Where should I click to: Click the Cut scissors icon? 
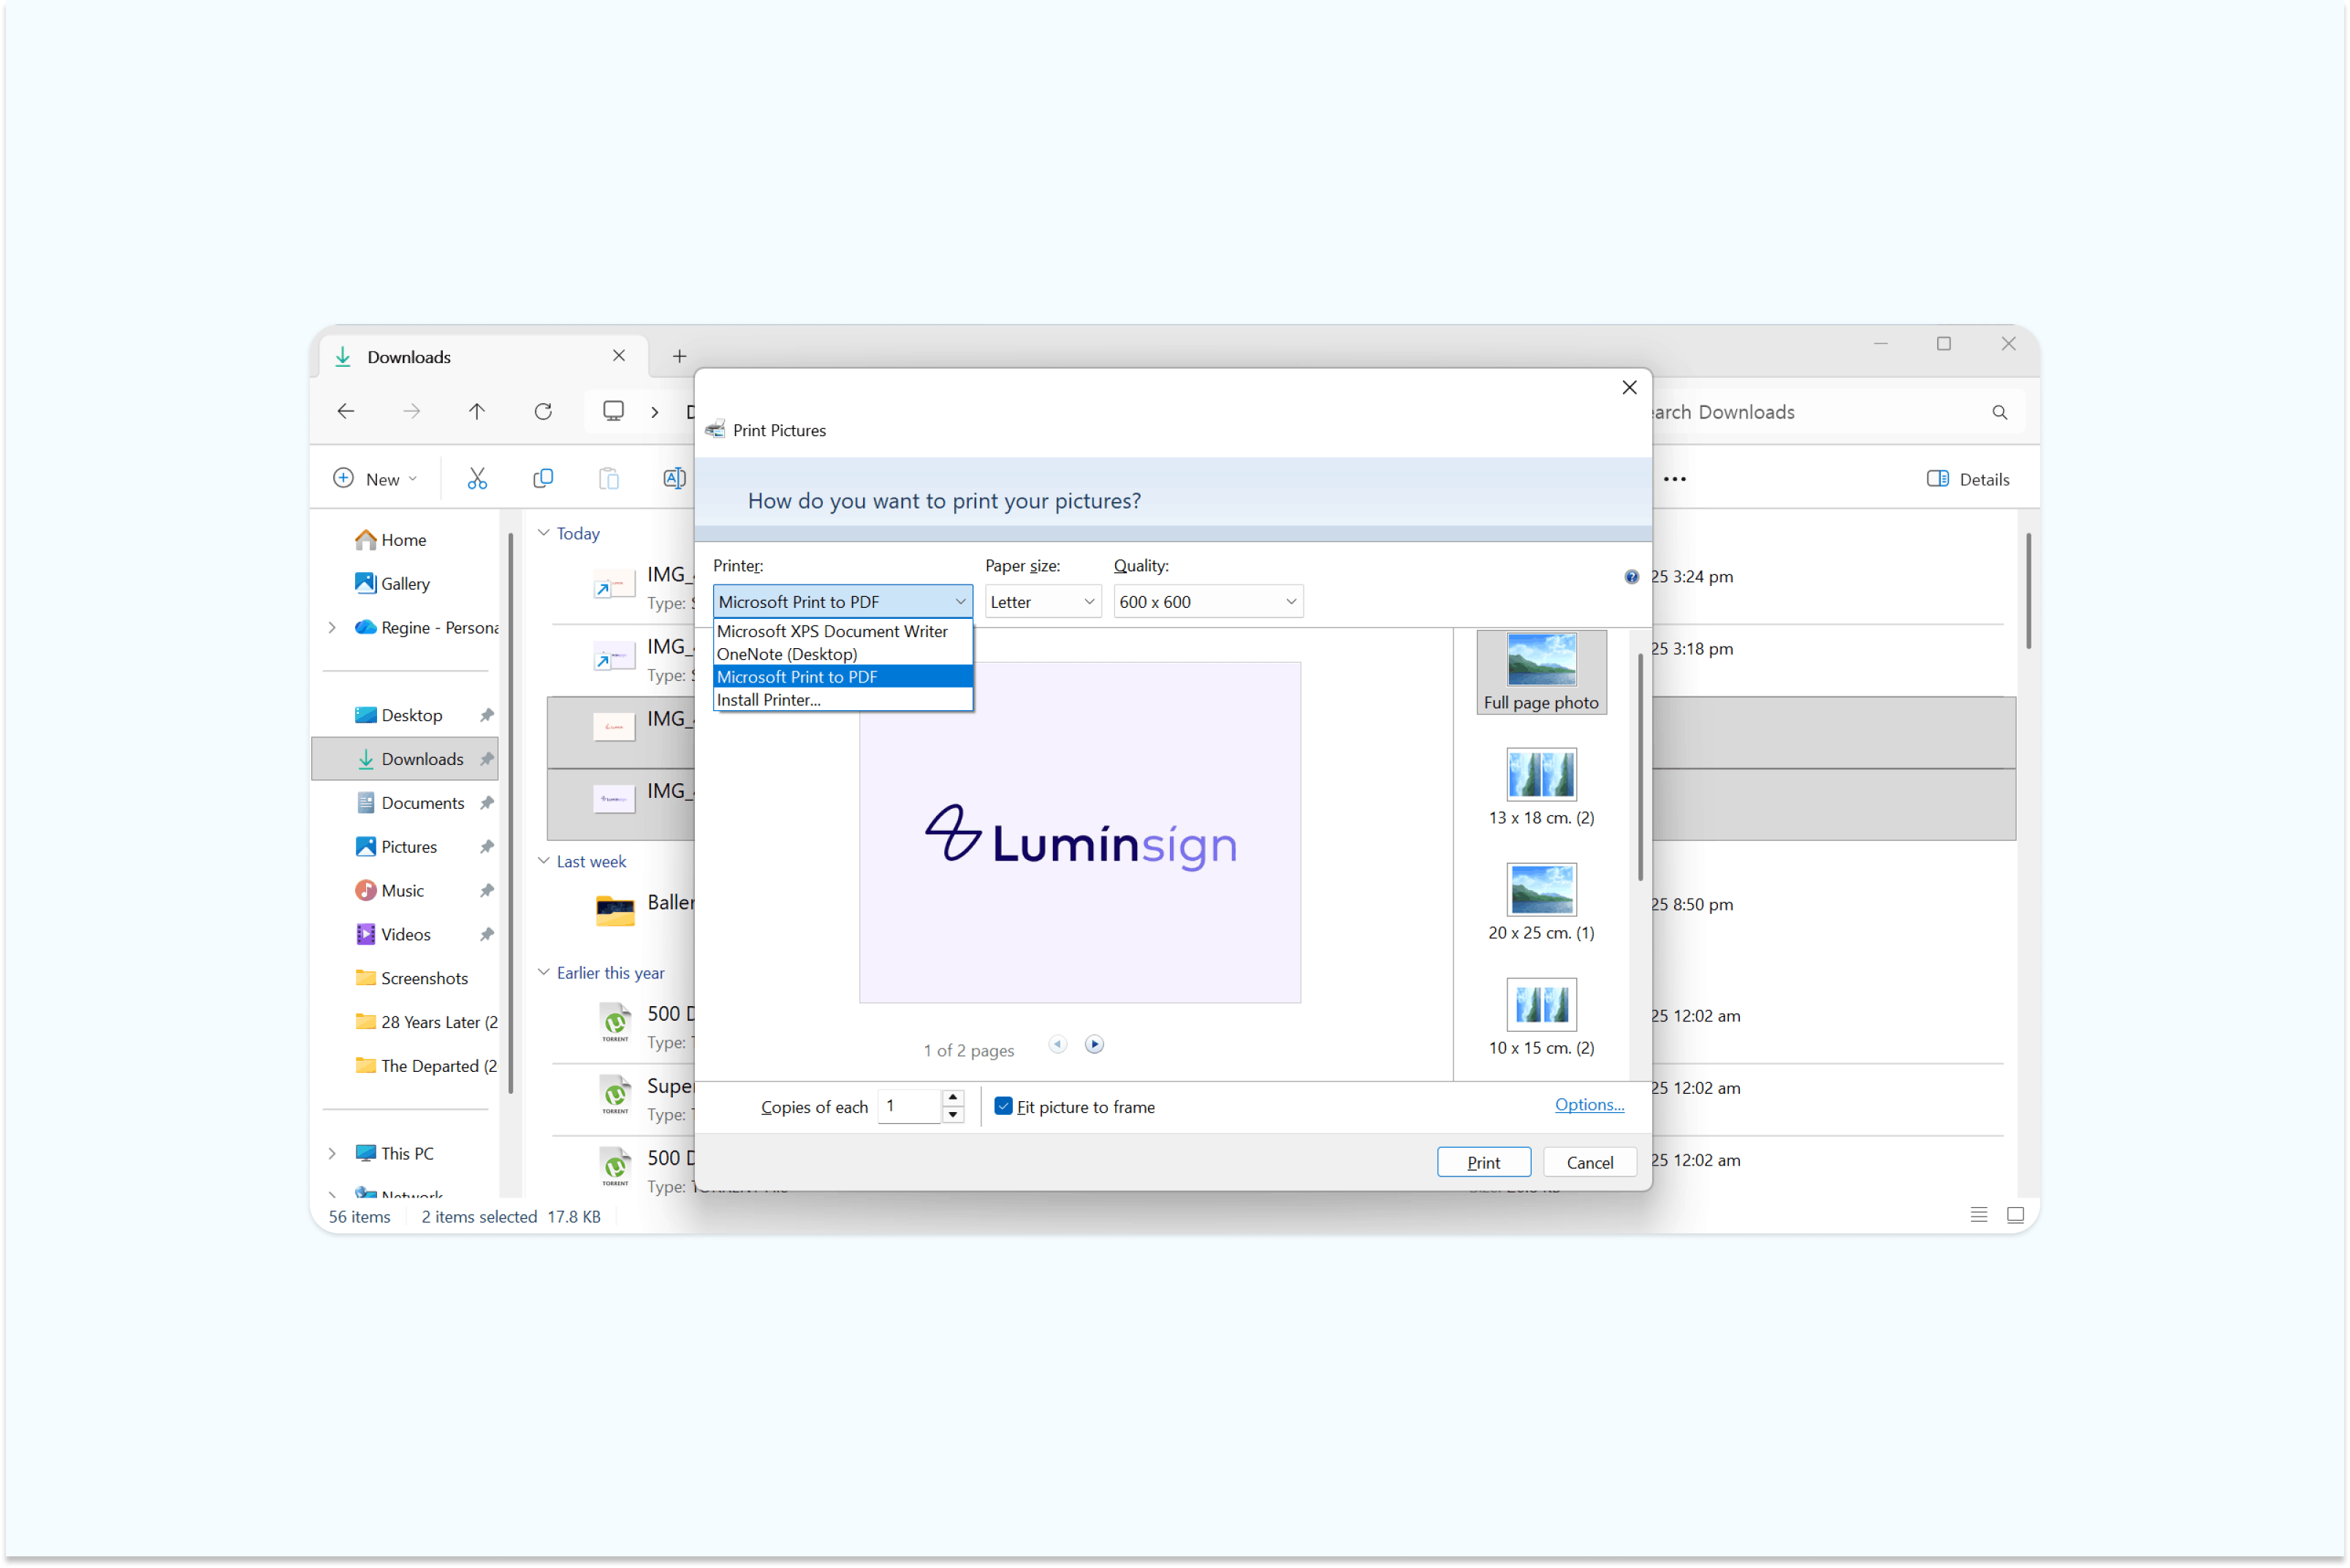pyautogui.click(x=477, y=479)
